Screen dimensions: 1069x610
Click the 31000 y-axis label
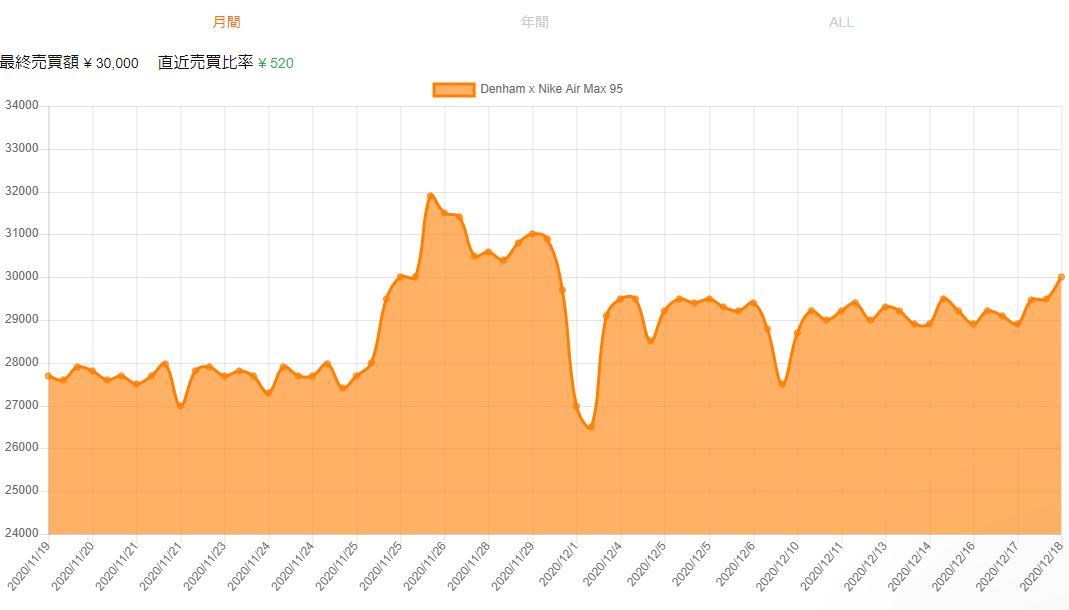(x=22, y=233)
